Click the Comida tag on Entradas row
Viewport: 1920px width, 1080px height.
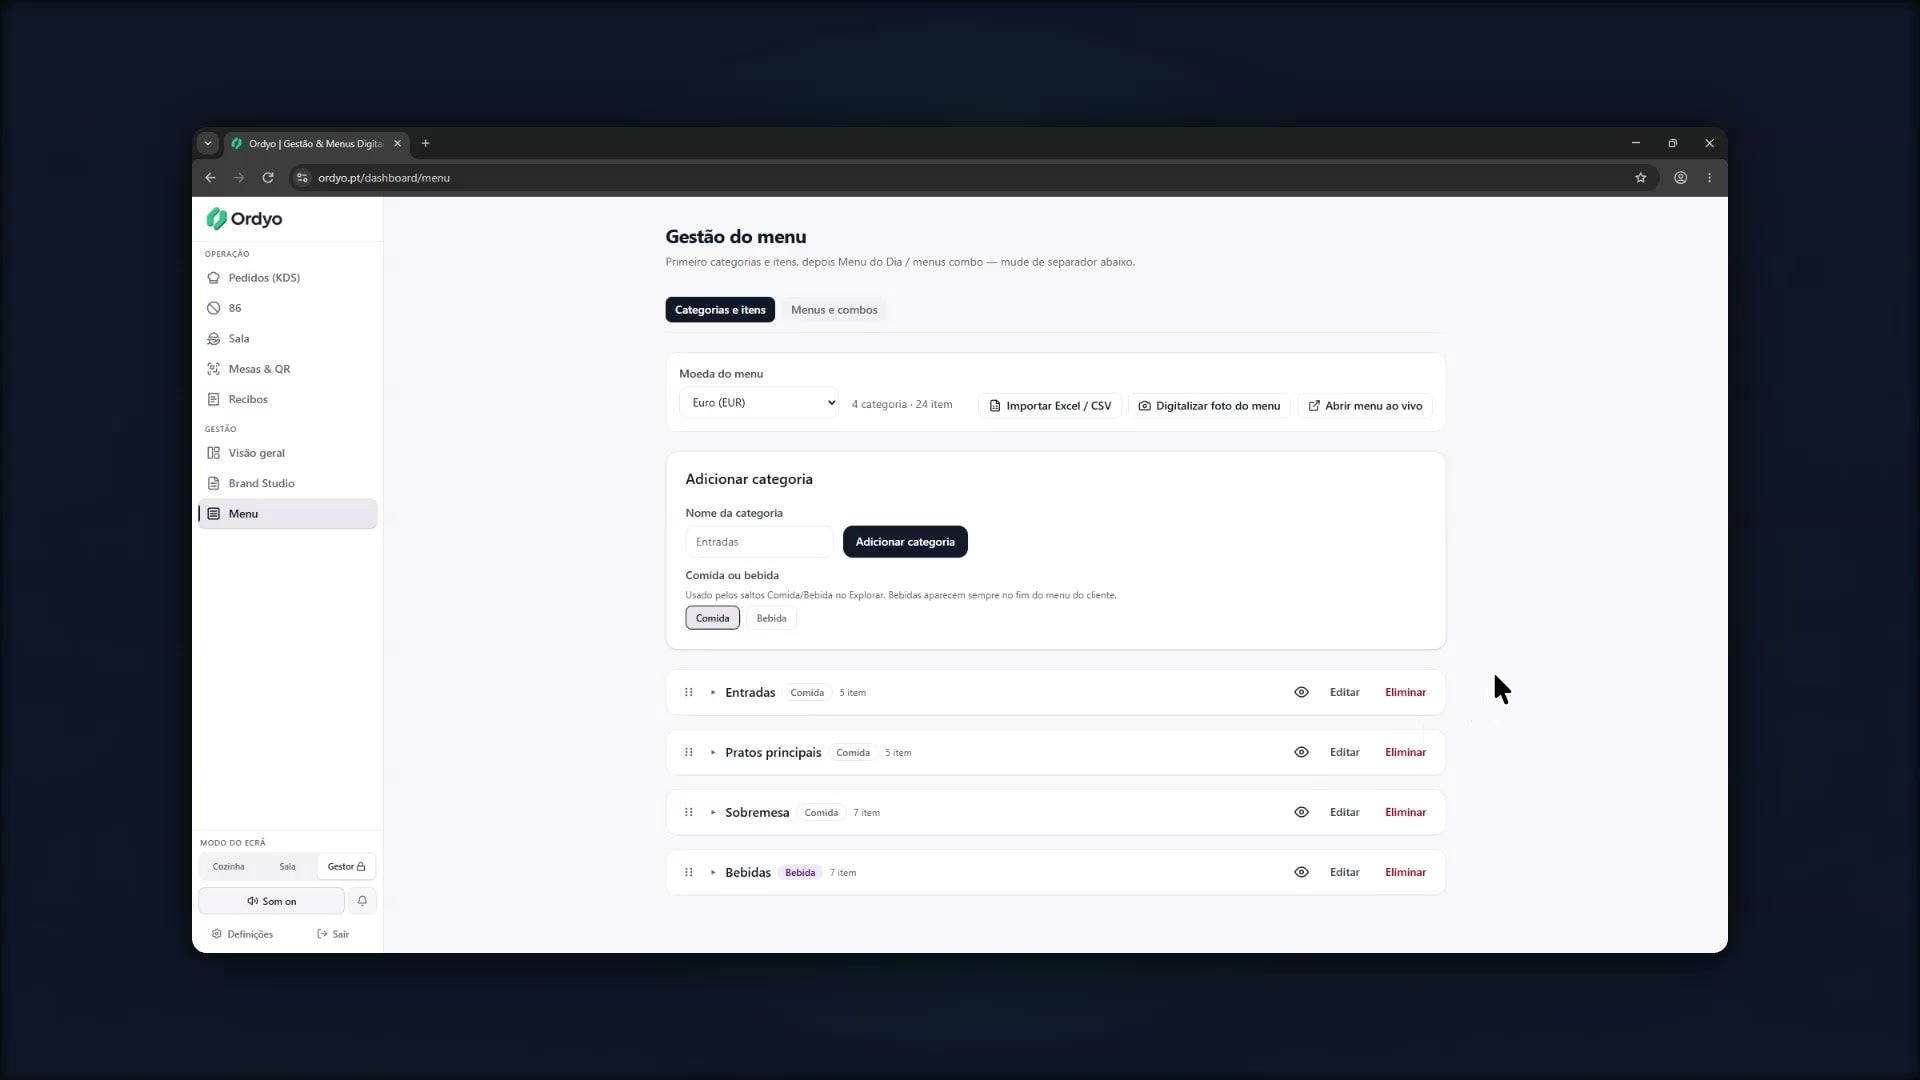point(807,693)
